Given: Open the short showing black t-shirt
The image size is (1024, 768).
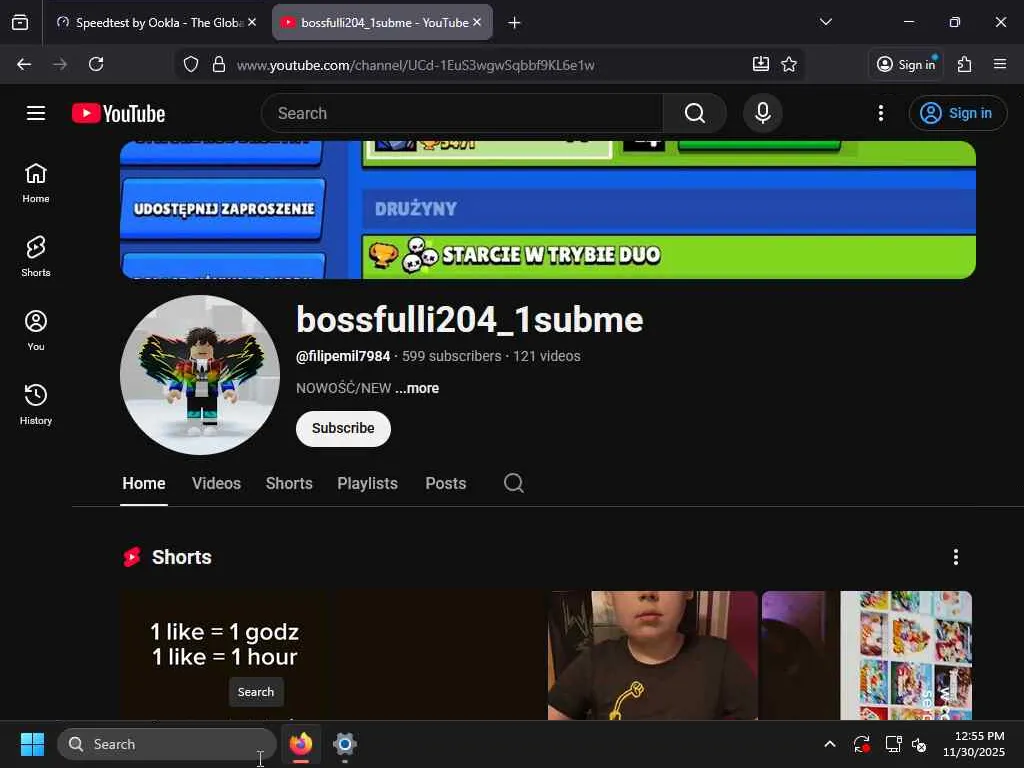Looking at the screenshot, I should (652, 655).
